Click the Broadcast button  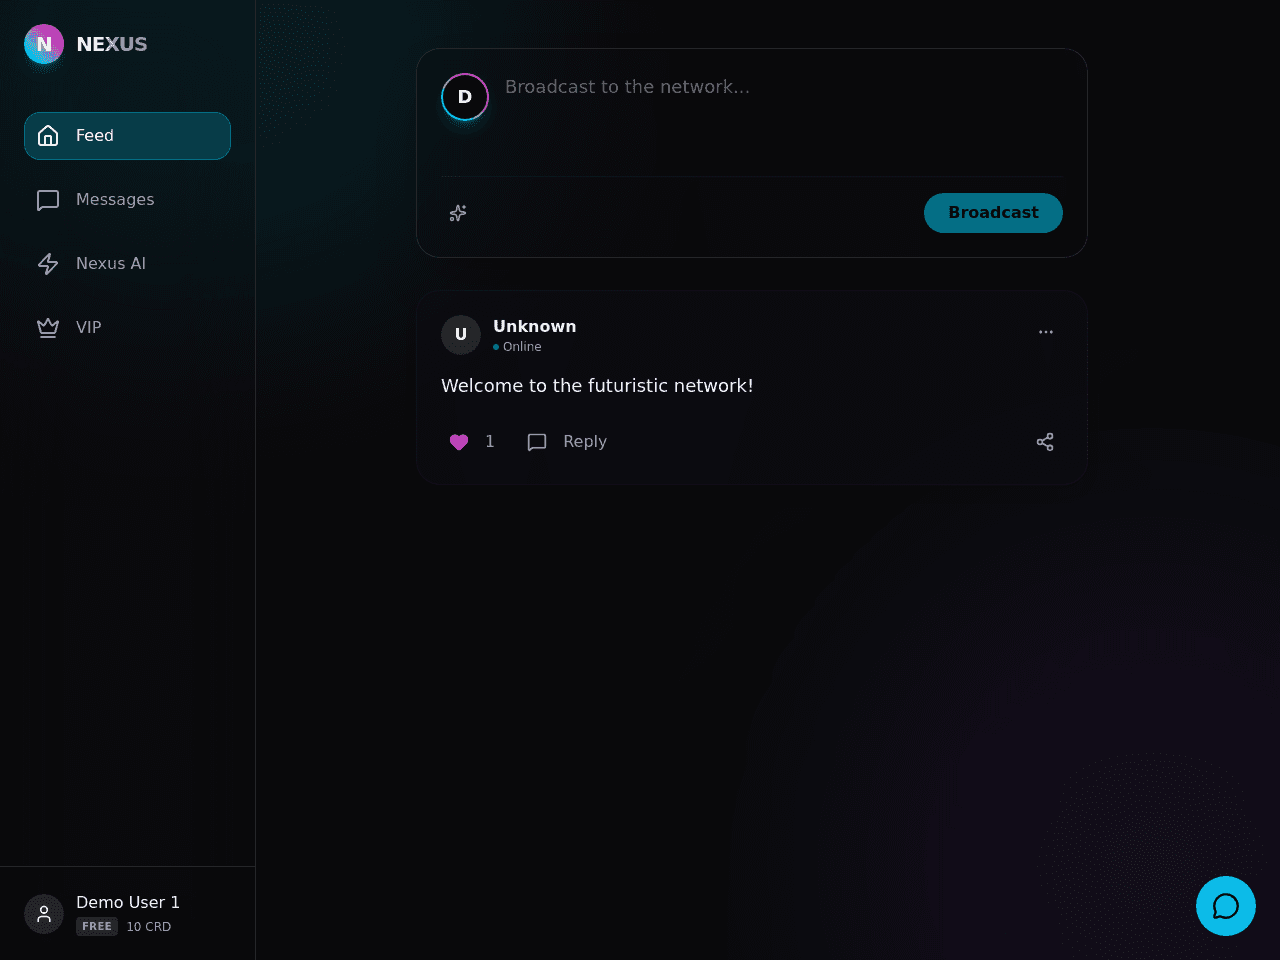click(x=993, y=213)
